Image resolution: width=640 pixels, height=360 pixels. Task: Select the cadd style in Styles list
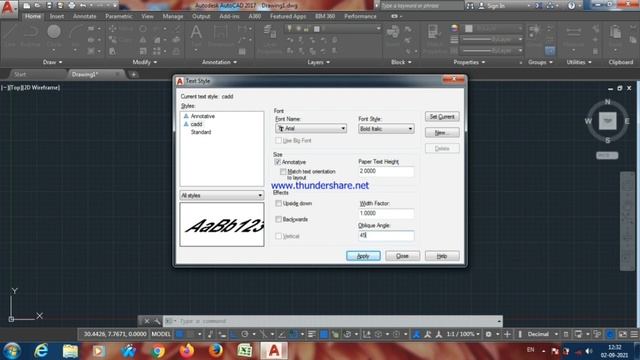(196, 124)
